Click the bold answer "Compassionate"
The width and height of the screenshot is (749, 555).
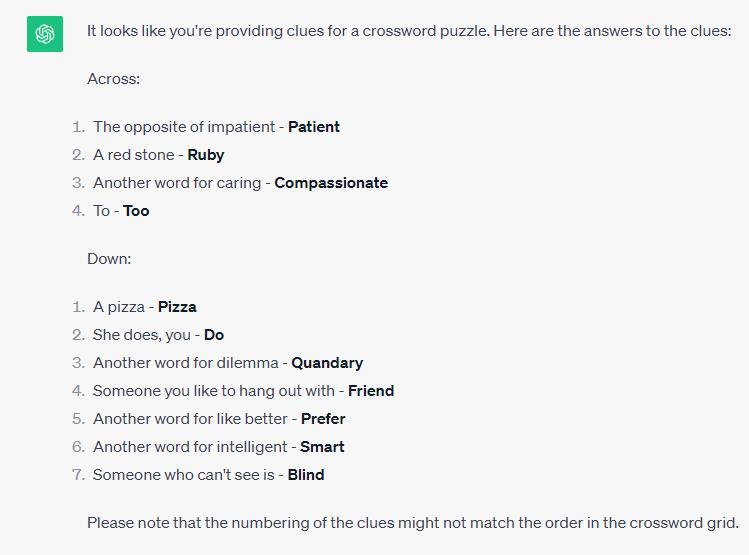[x=331, y=183]
